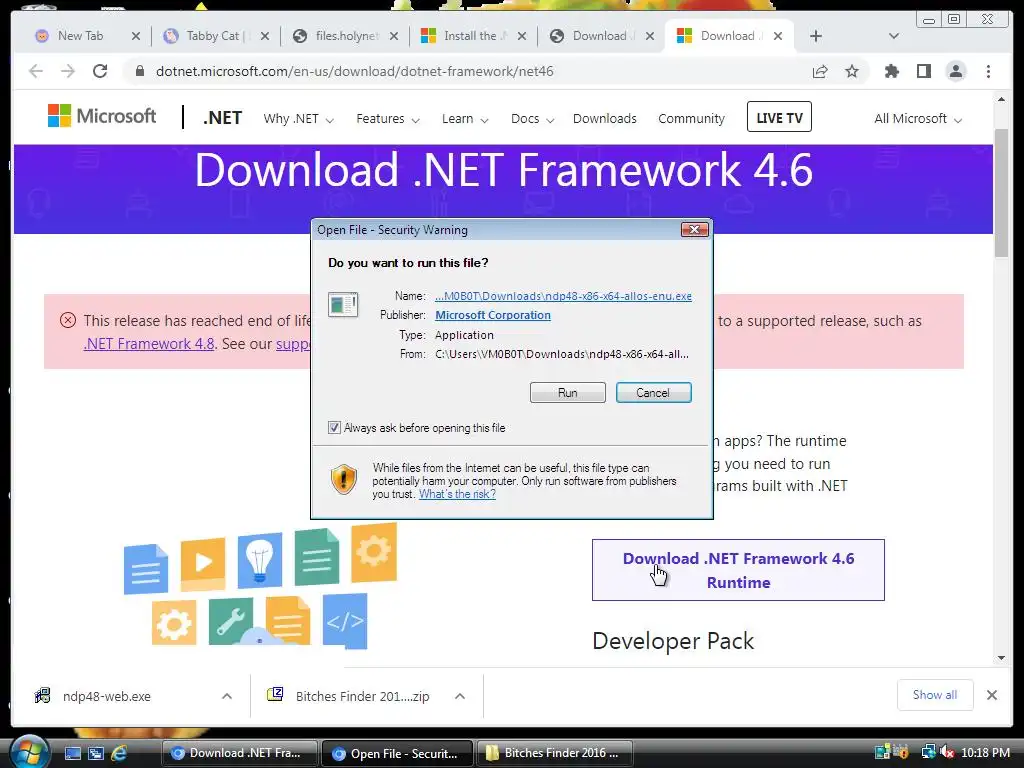Launch Internet Explorer from quick launch
Viewport: 1024px width, 768px height.
coord(119,754)
